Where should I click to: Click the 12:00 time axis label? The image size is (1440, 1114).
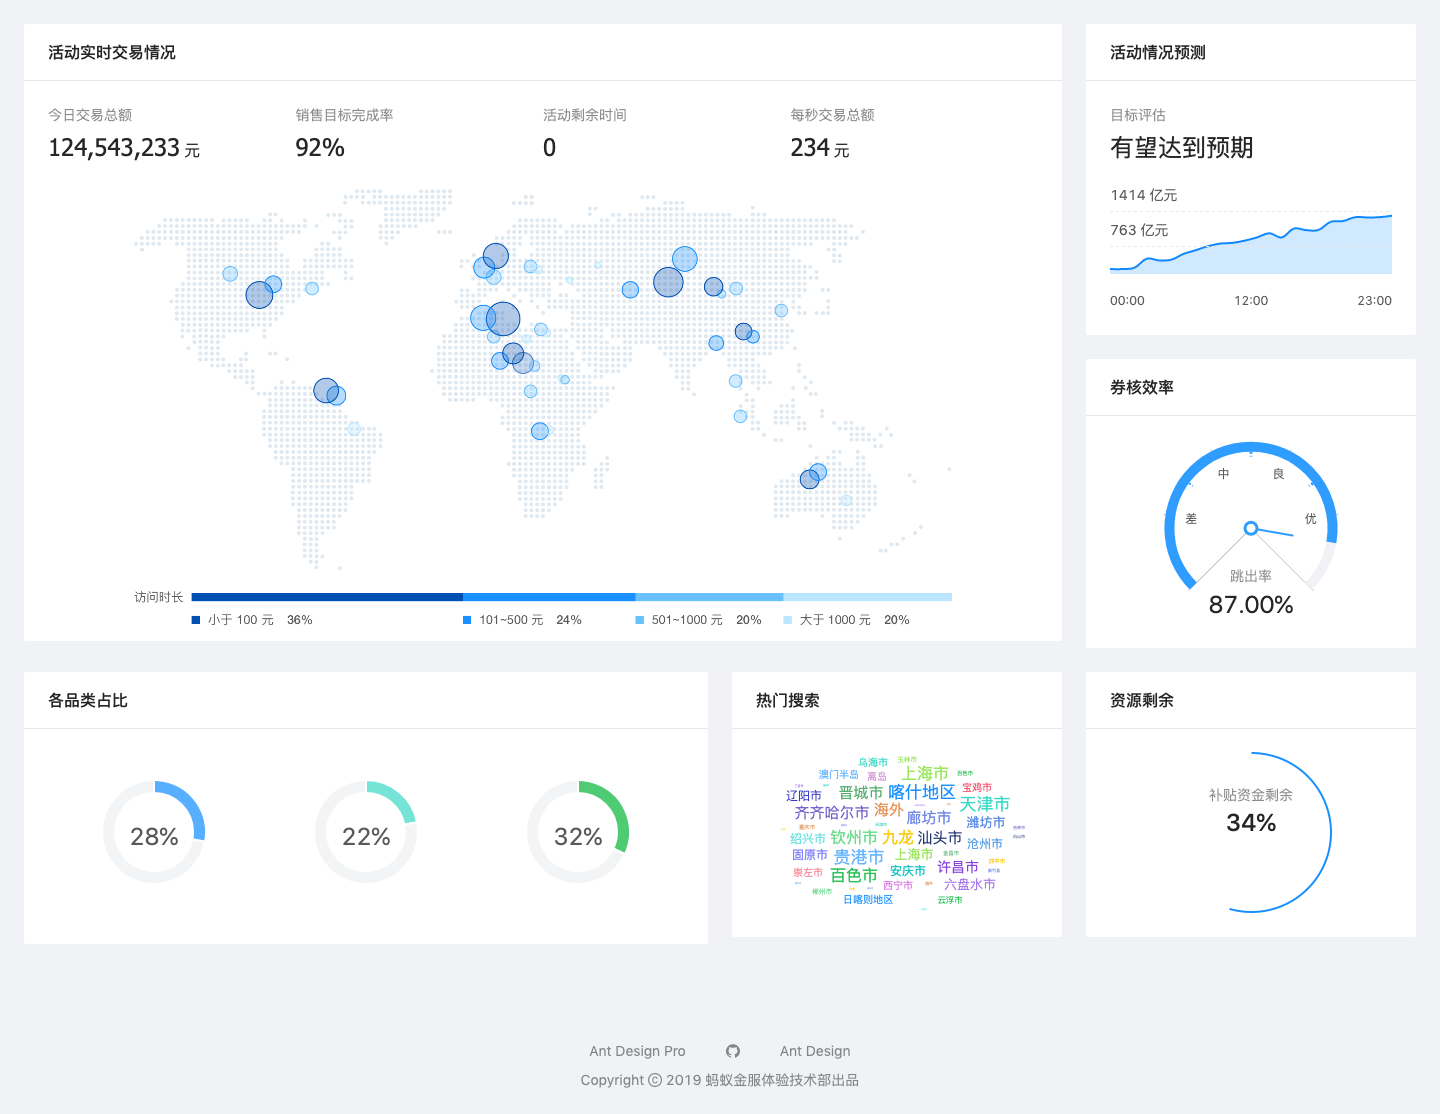point(1251,301)
